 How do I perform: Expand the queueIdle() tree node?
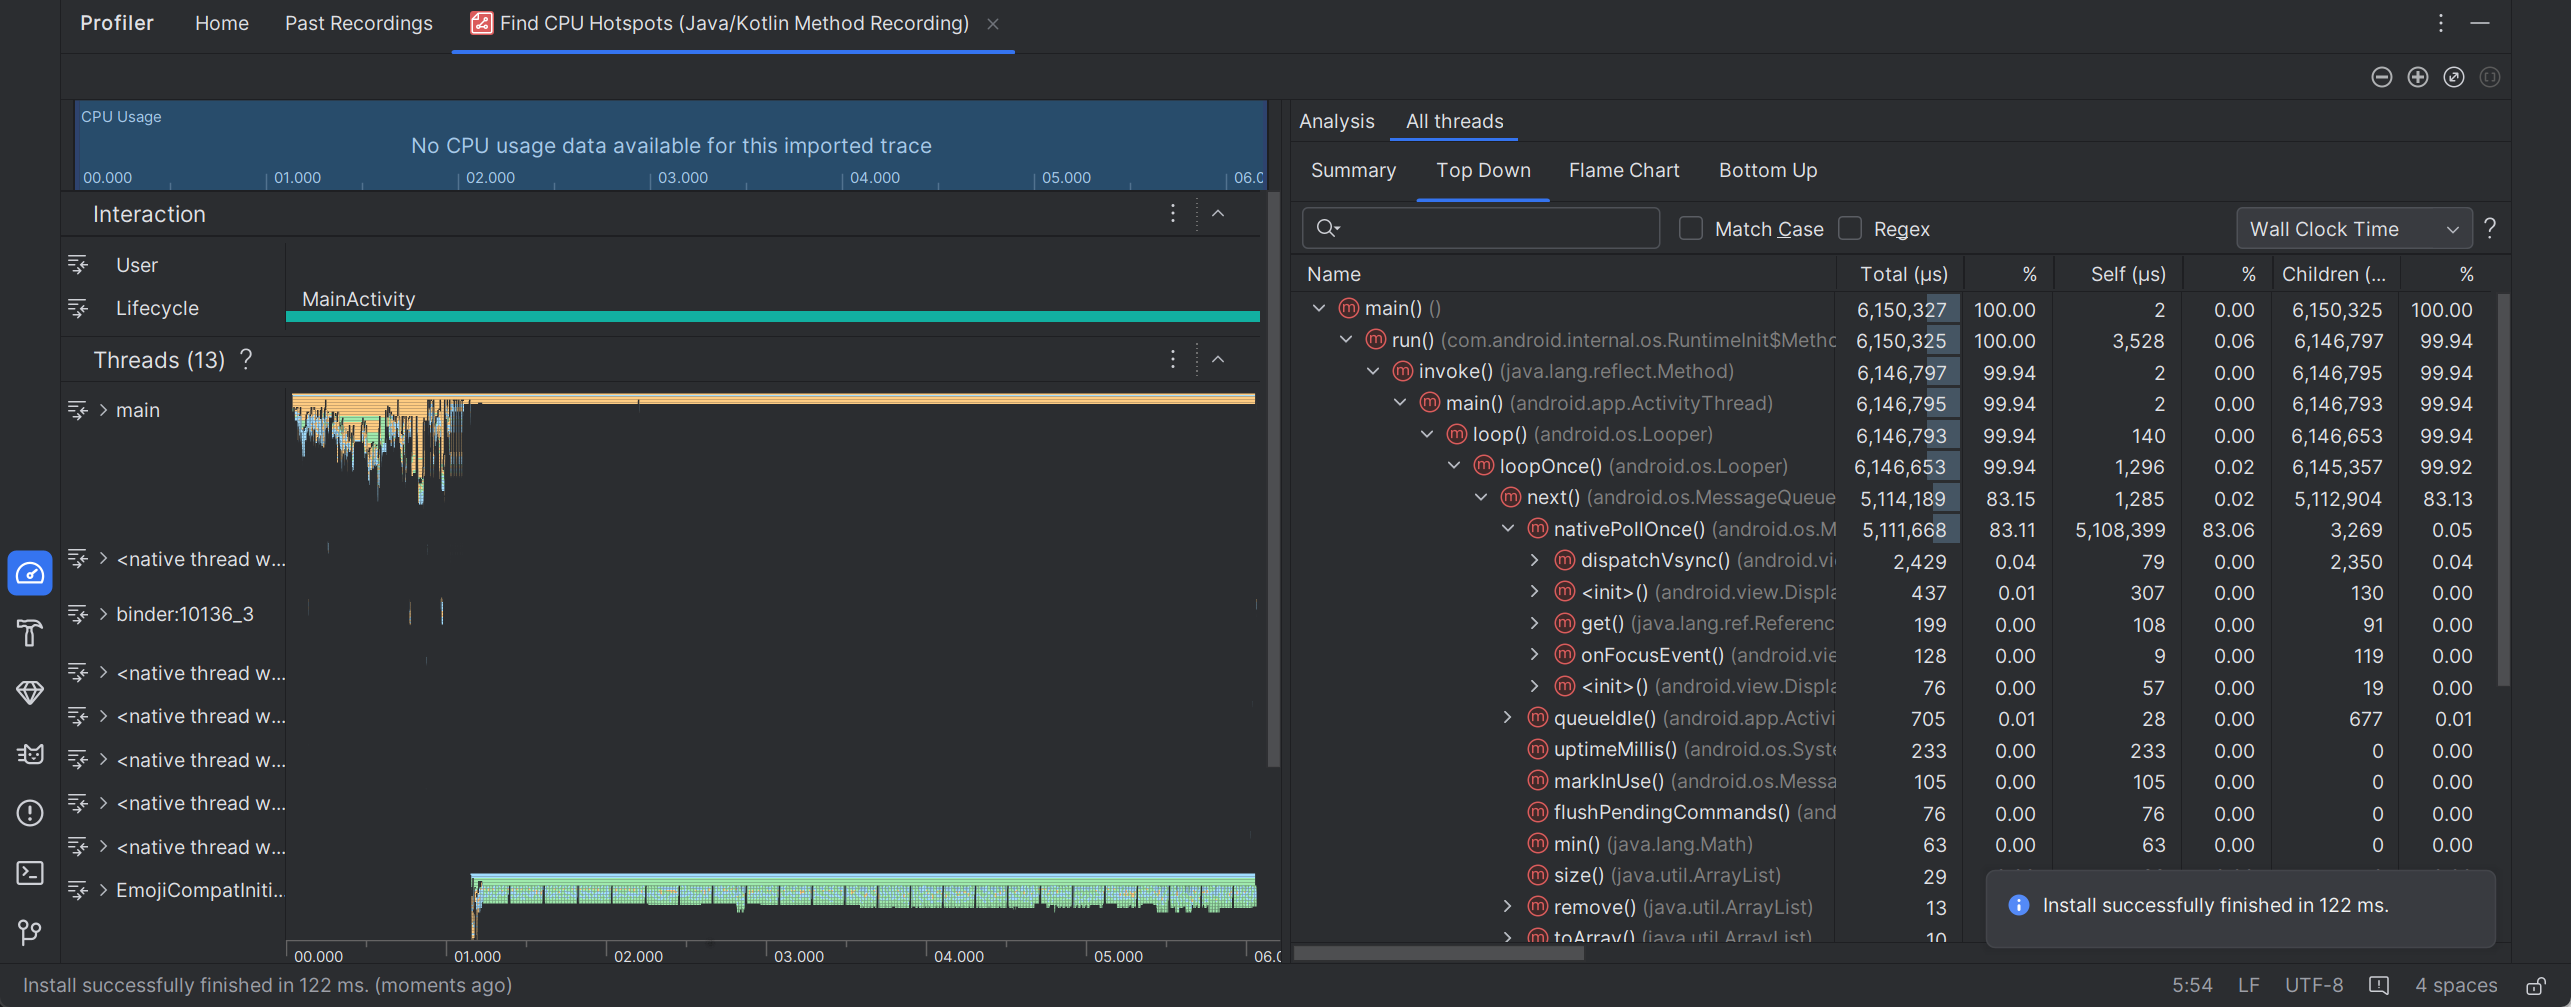(x=1508, y=718)
